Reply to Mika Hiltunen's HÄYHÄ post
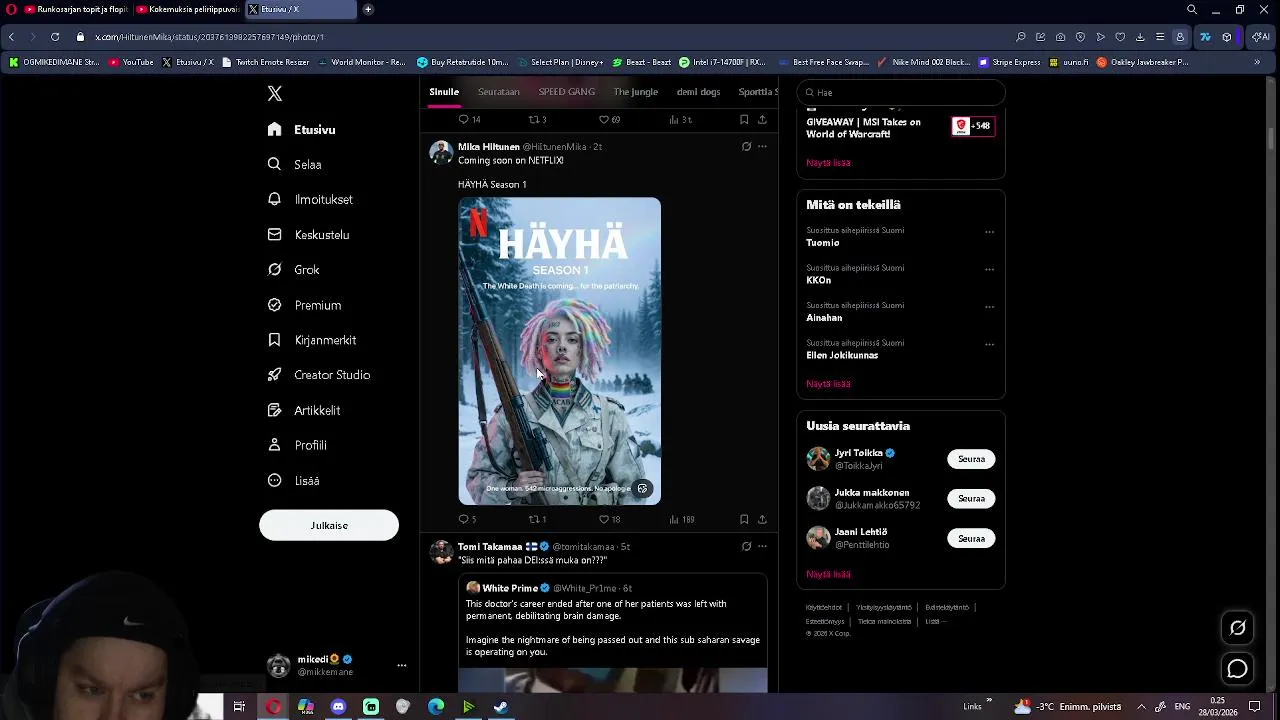This screenshot has height=720, width=1280. [466, 520]
